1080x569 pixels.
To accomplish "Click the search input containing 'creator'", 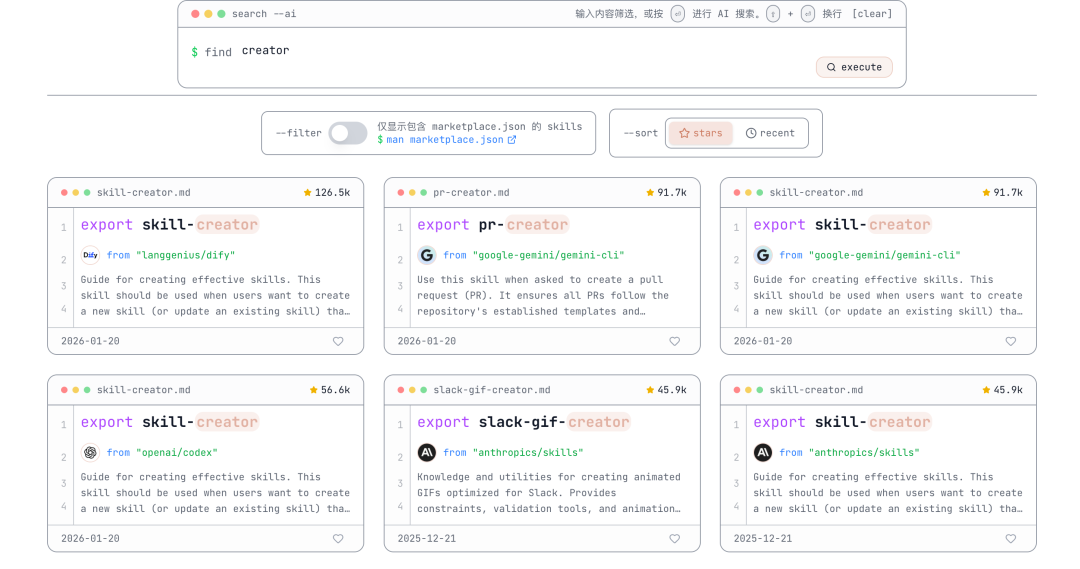I will click(x=500, y=51).
